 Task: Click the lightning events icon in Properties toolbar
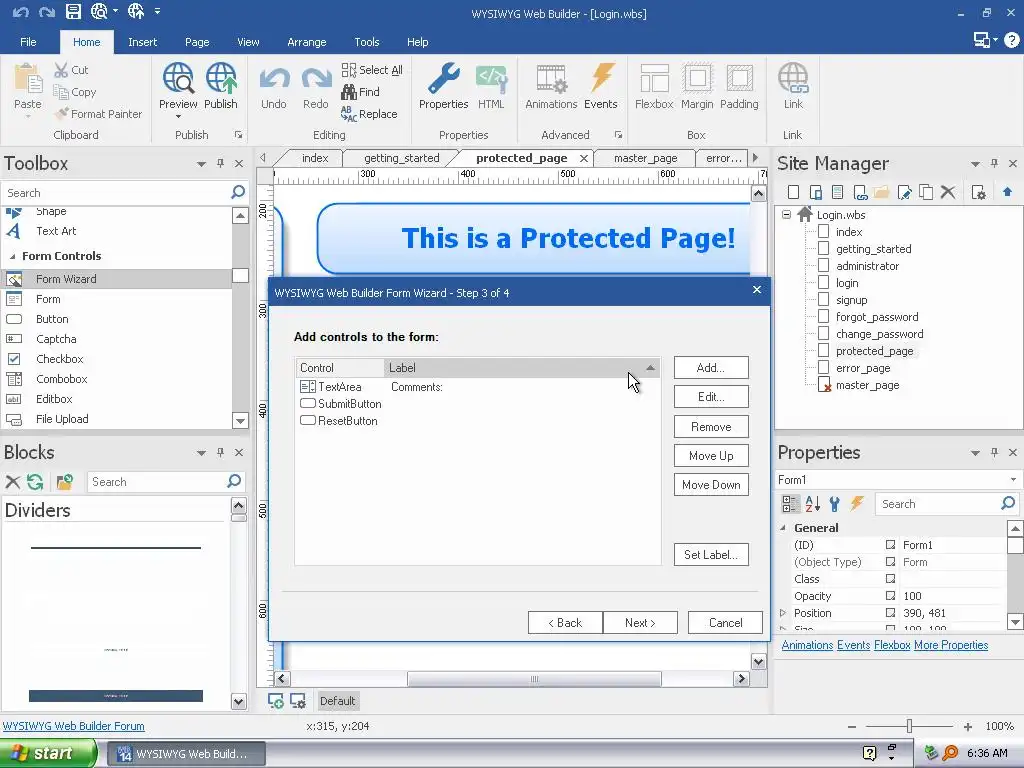click(857, 504)
